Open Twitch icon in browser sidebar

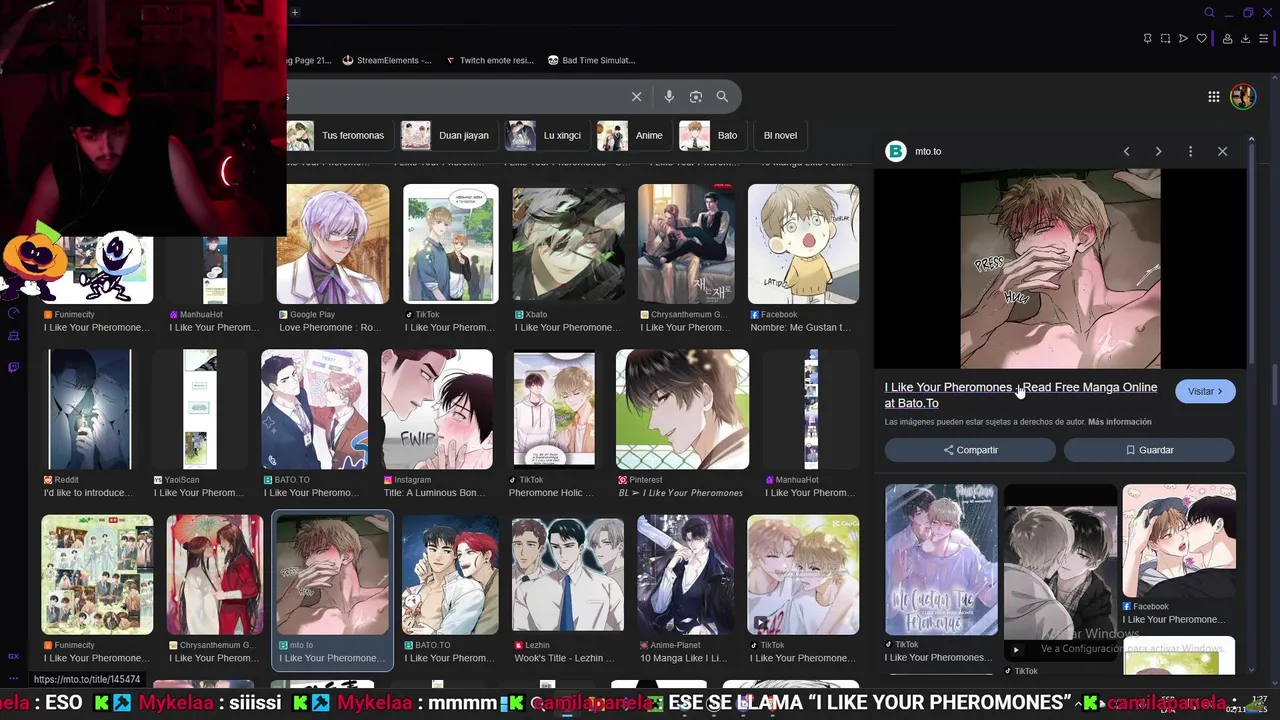(13, 367)
